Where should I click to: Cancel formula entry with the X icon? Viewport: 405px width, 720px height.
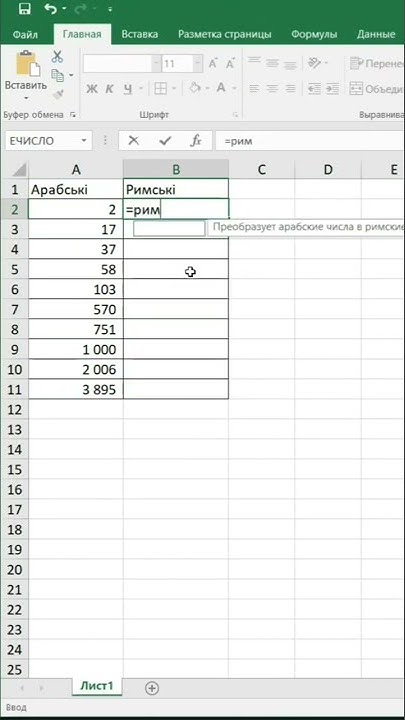click(134, 141)
